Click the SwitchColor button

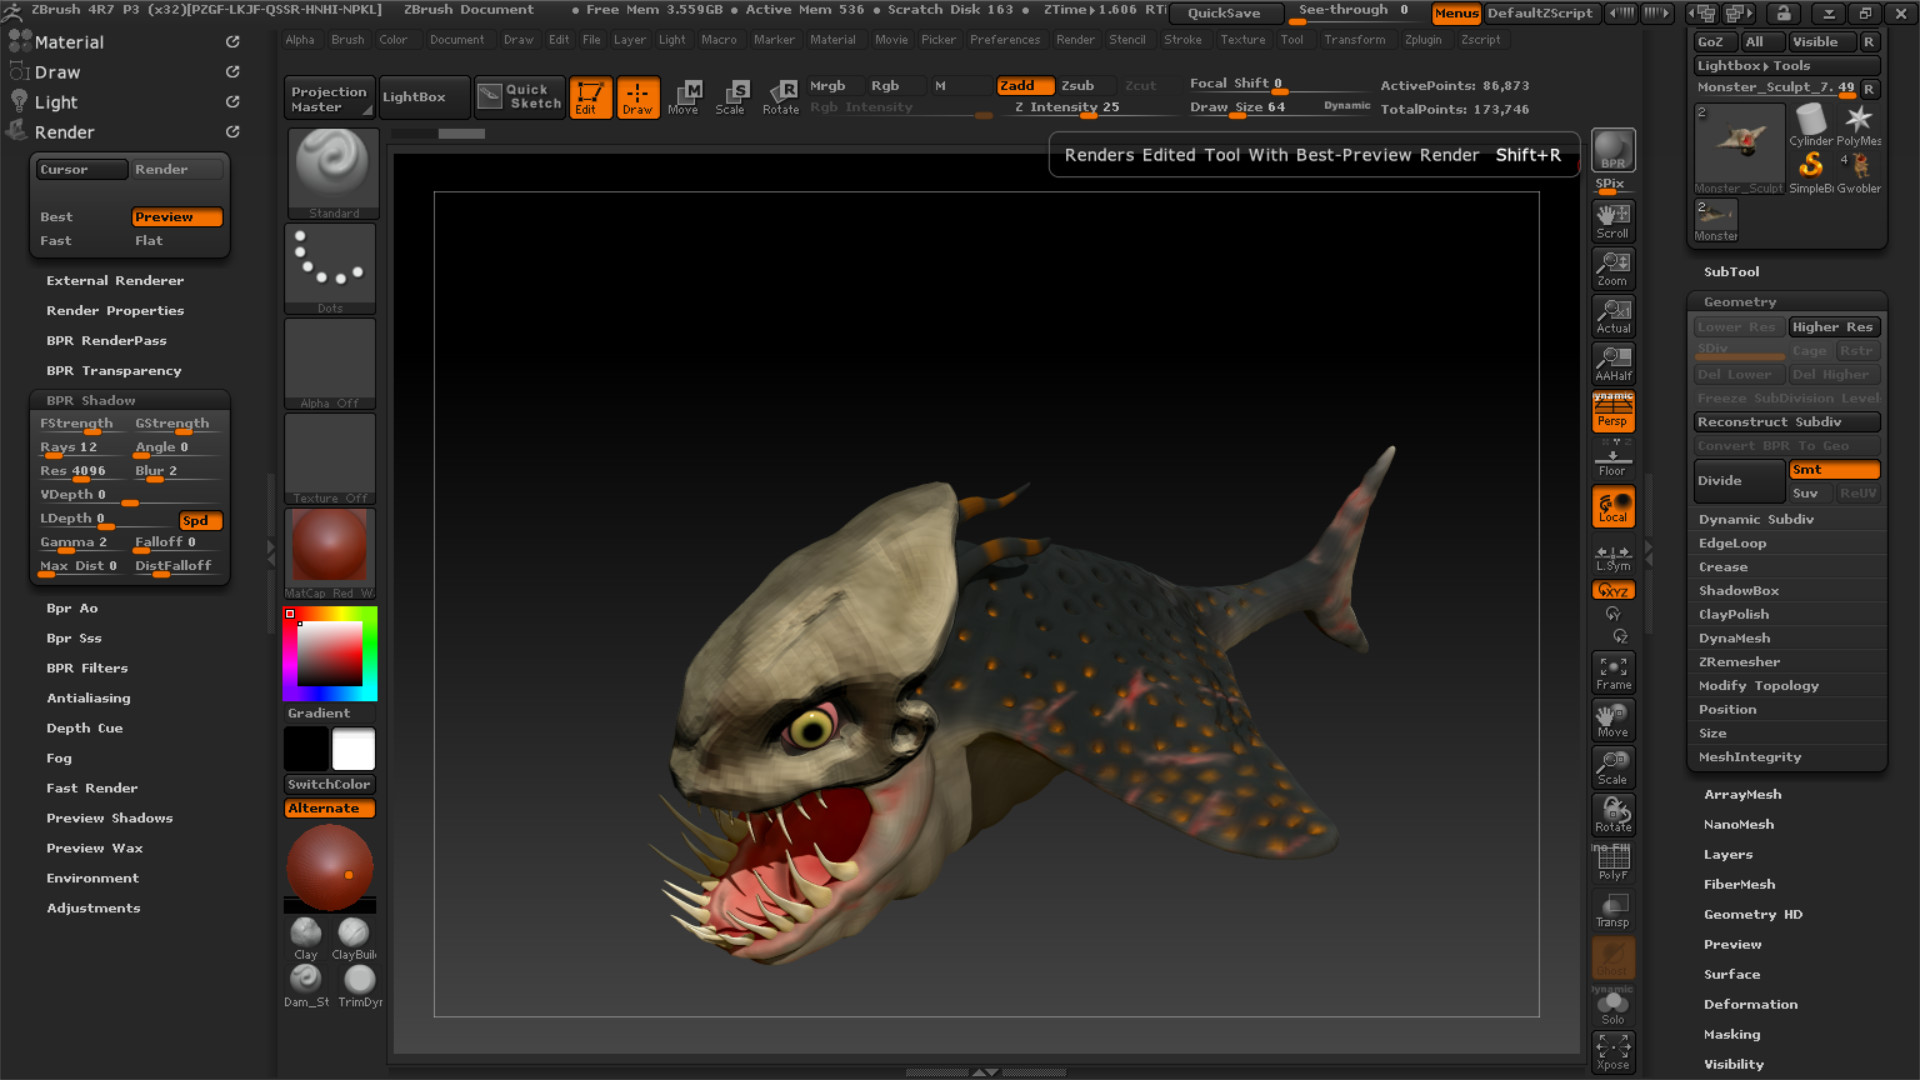coord(330,784)
